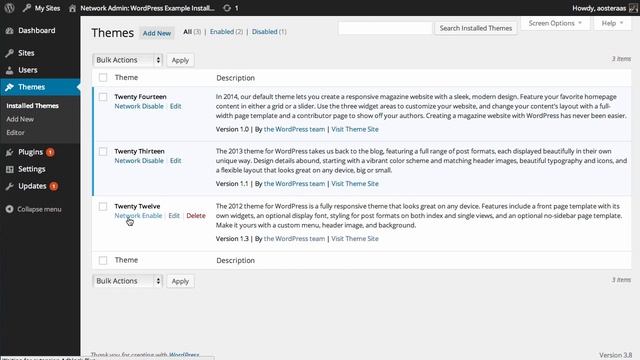Screen dimensions: 640x360
Task: Open the My Sites key icon
Action: point(27,8)
